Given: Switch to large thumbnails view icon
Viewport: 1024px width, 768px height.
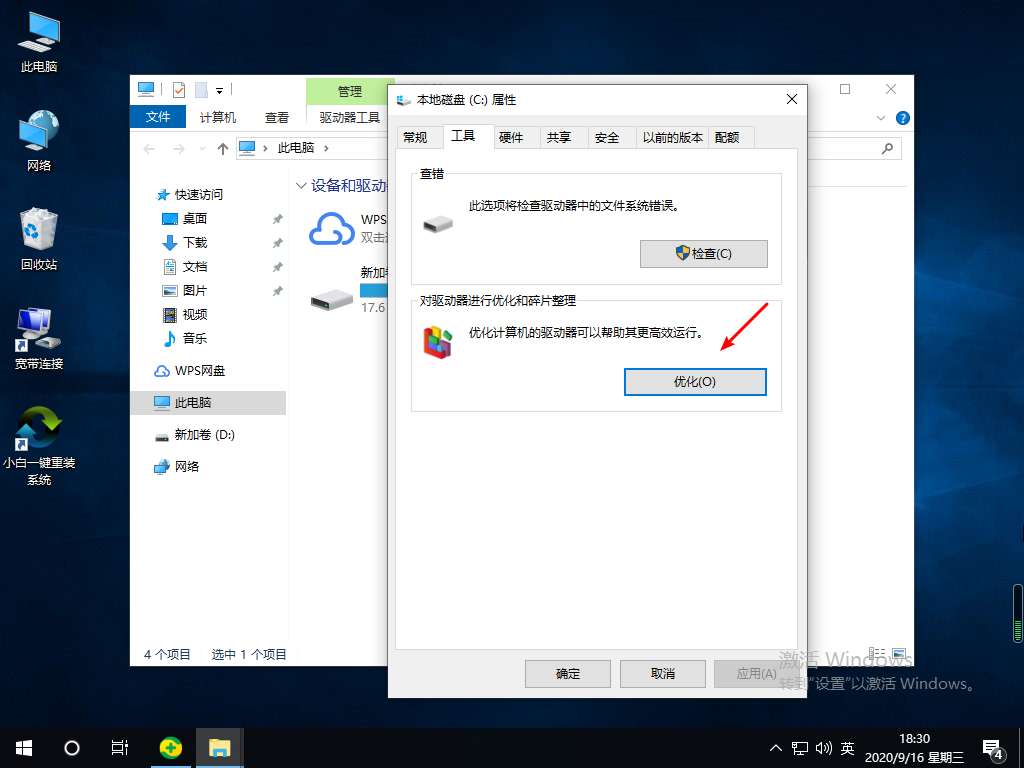Looking at the screenshot, I should pos(899,653).
